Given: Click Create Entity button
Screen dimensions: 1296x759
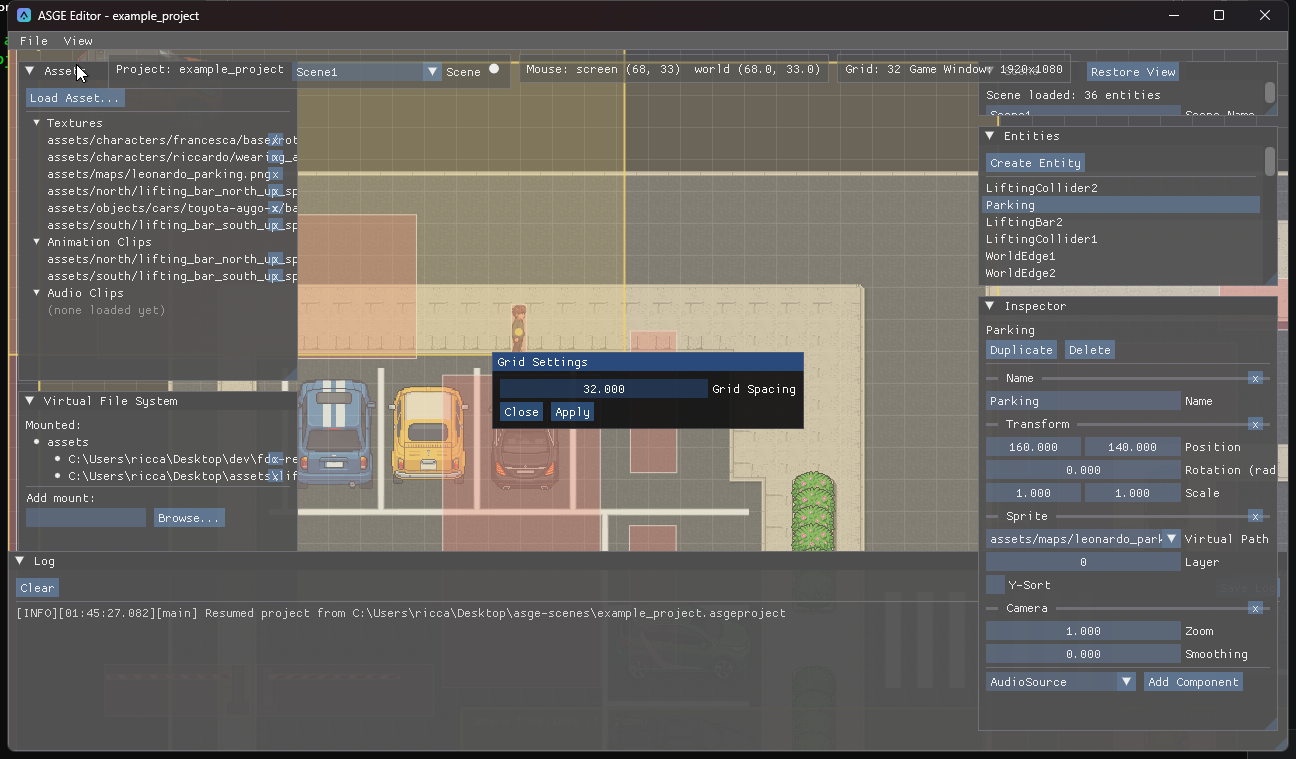Looking at the screenshot, I should pos(1035,163).
